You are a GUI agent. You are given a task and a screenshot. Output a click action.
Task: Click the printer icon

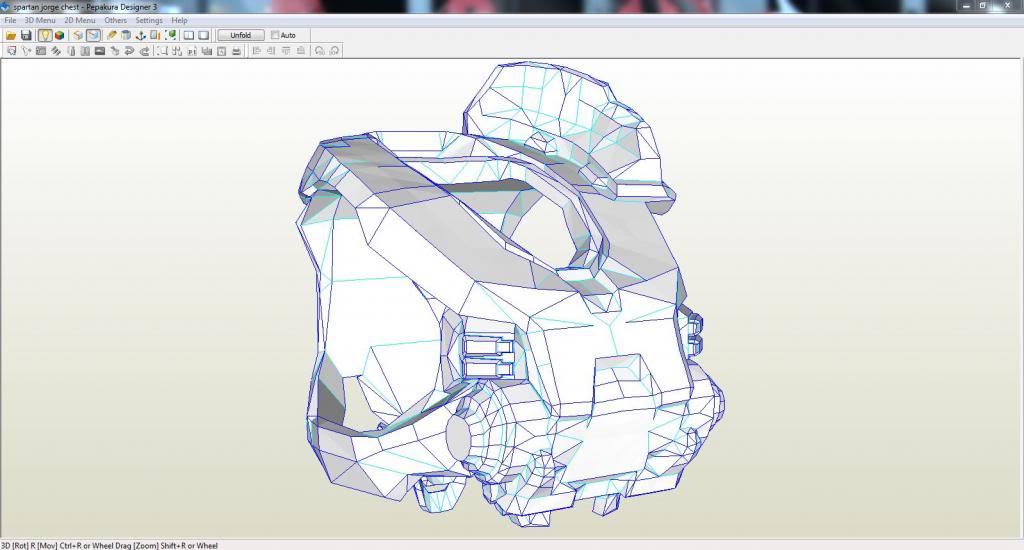pyautogui.click(x=236, y=51)
